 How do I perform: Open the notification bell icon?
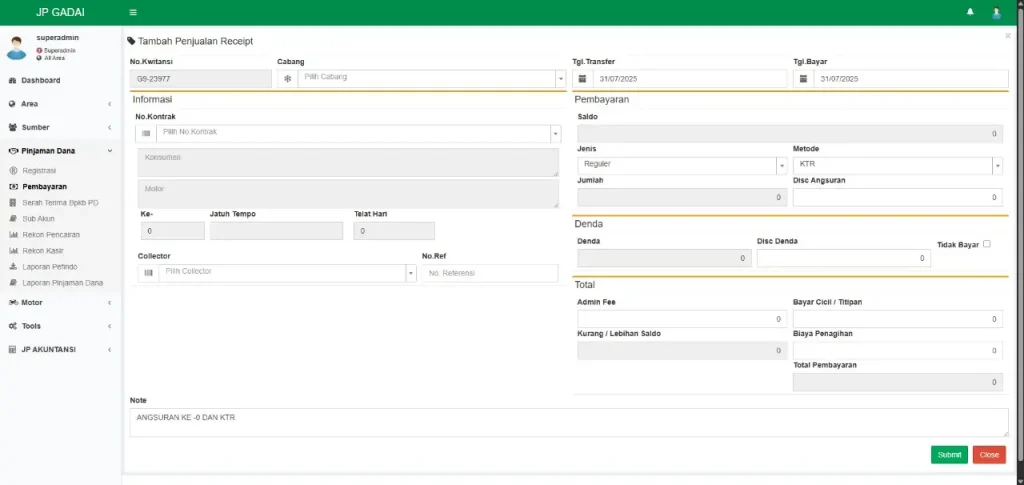[x=970, y=12]
